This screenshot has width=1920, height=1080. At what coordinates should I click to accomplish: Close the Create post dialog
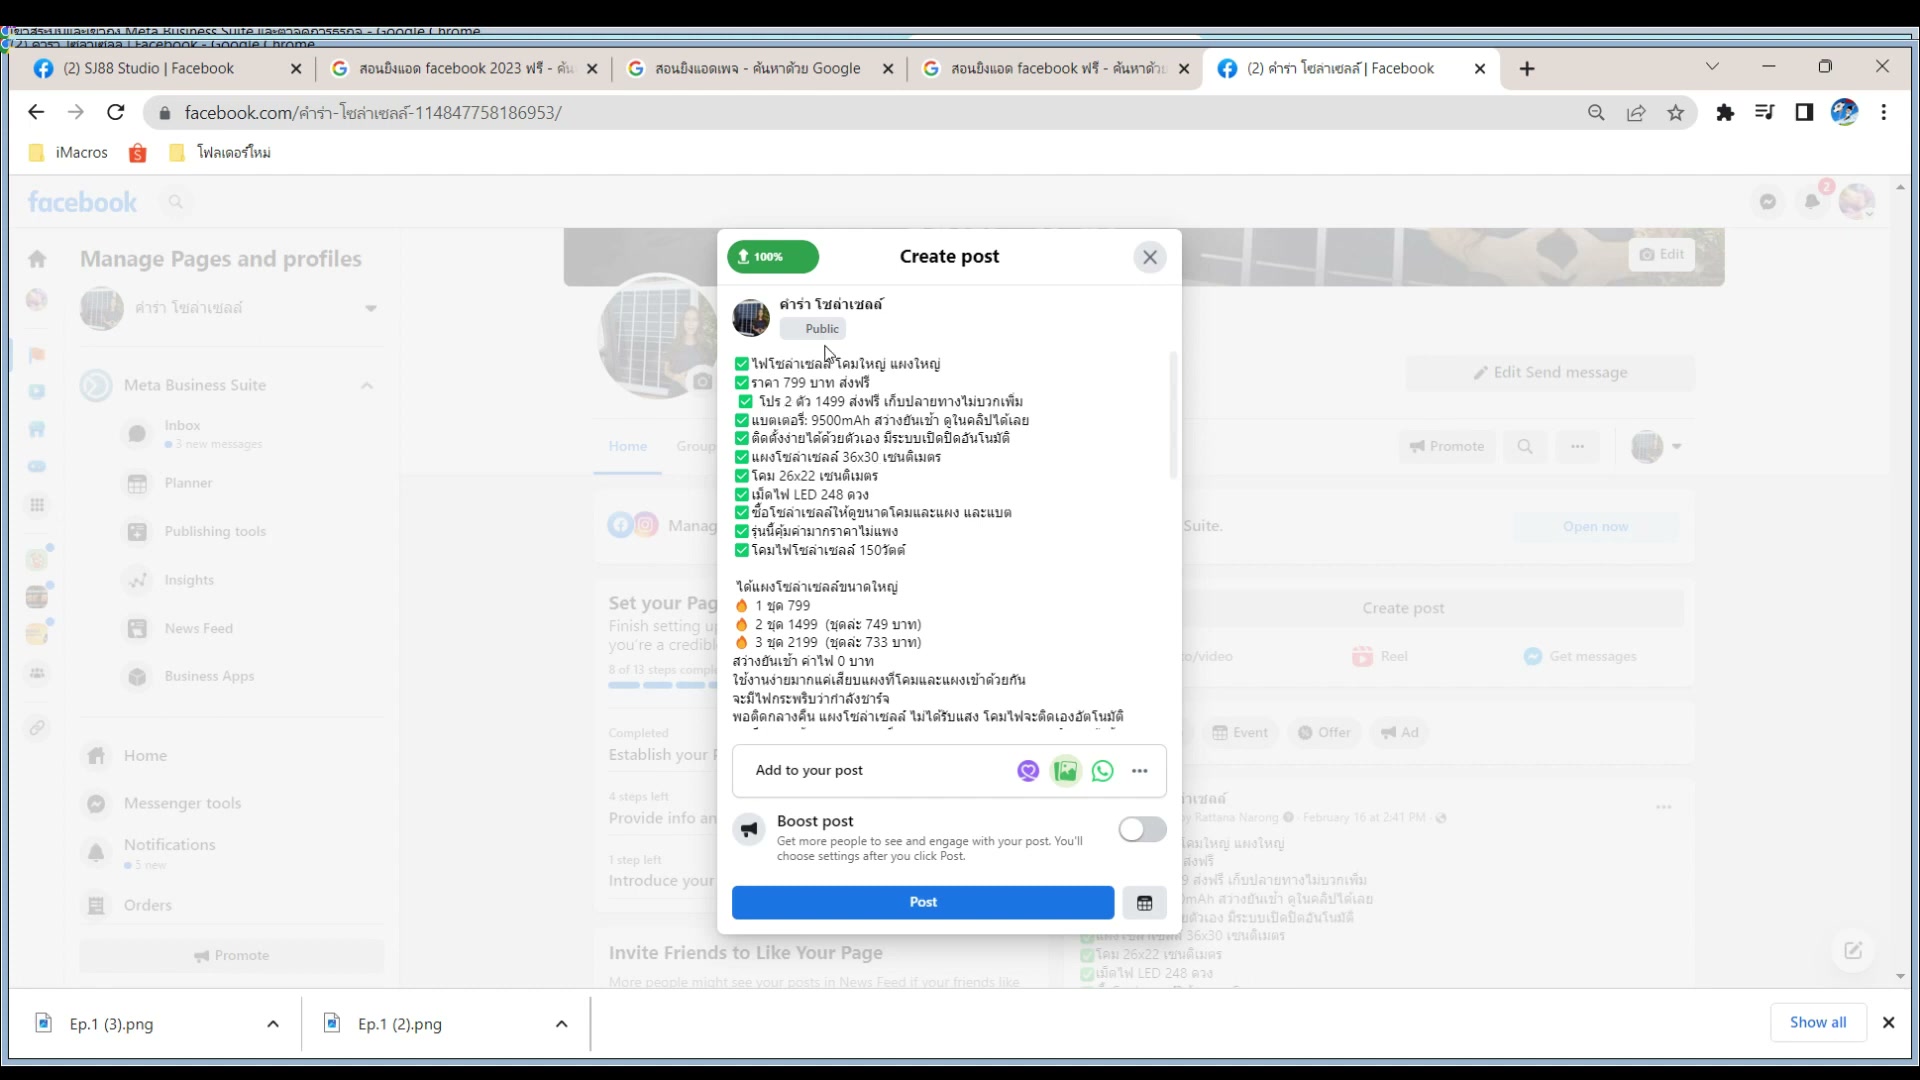tap(1150, 257)
